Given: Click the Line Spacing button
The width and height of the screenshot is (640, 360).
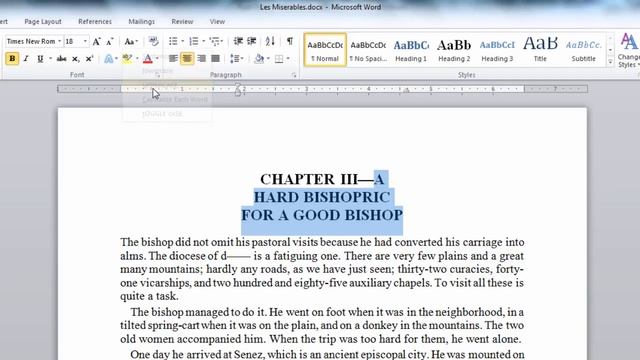Looking at the screenshot, I should 237,59.
